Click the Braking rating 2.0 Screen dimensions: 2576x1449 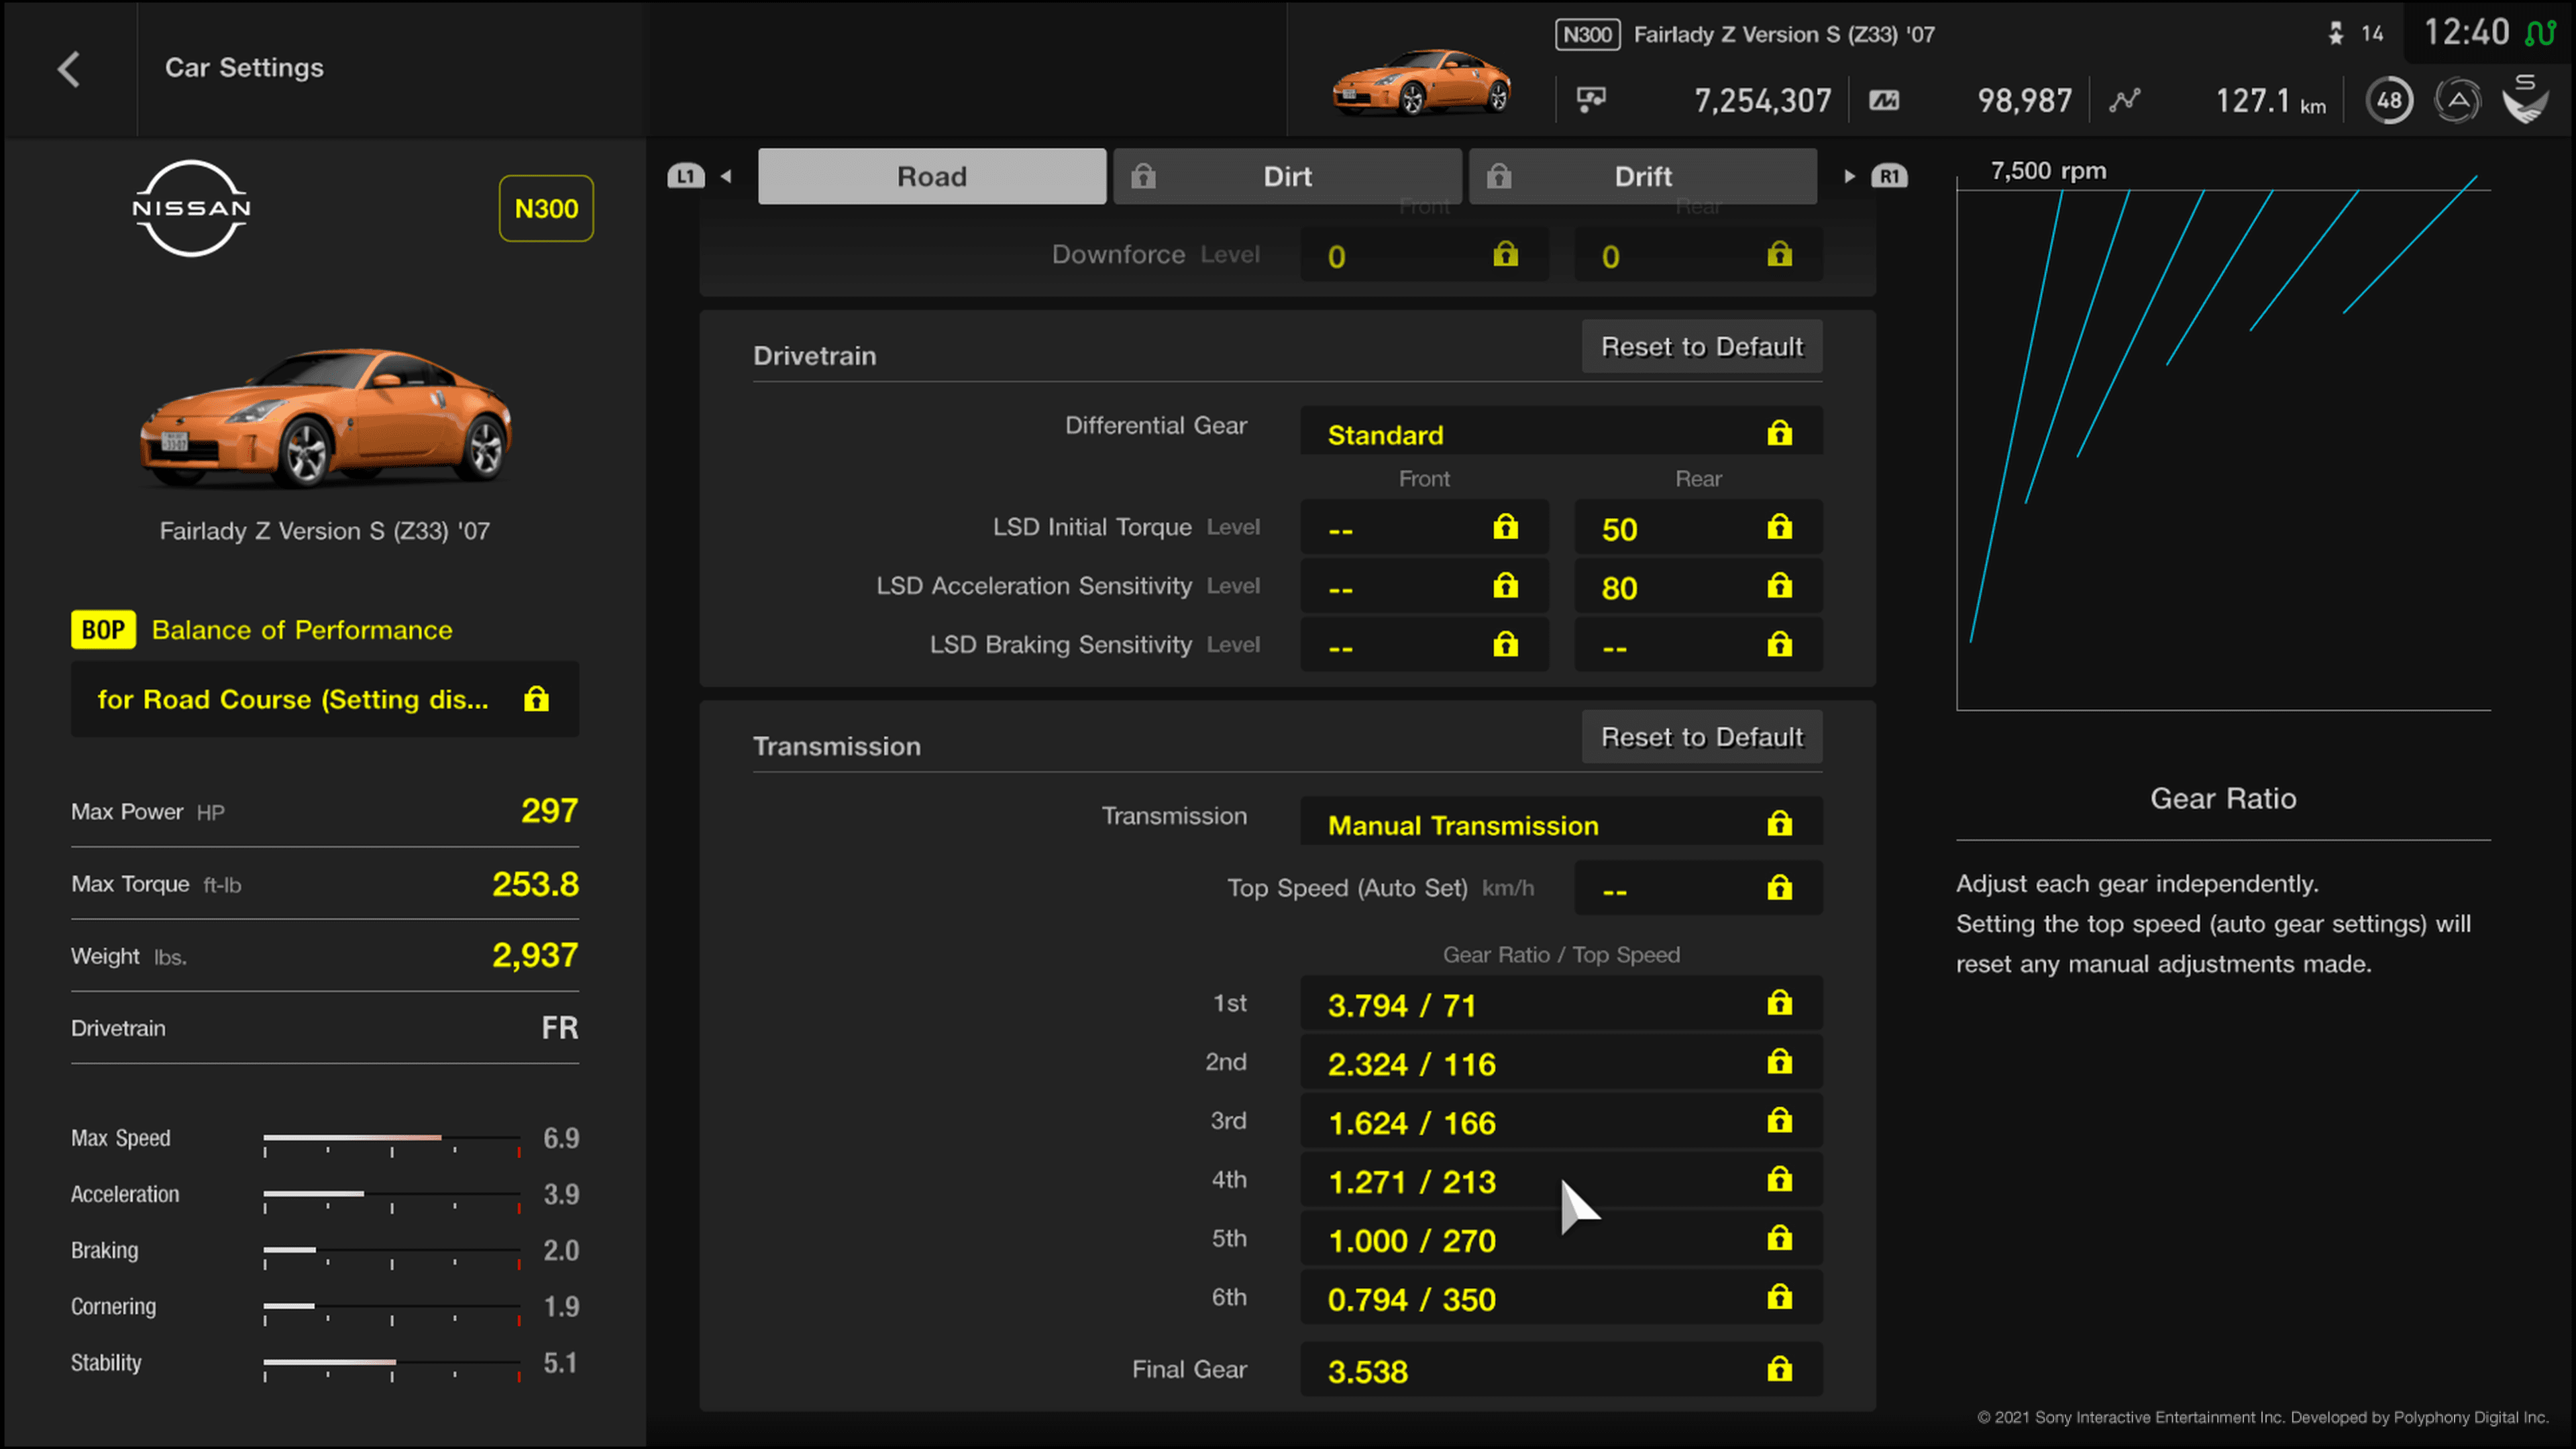point(561,1250)
